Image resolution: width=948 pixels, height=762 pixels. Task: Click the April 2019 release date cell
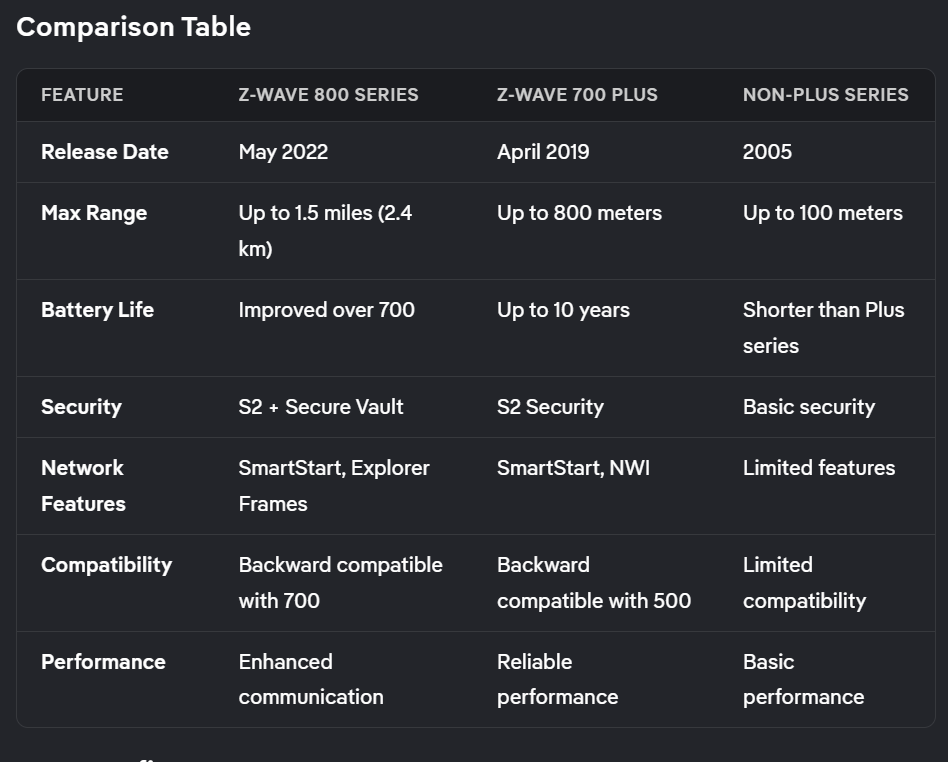pyautogui.click(x=543, y=152)
